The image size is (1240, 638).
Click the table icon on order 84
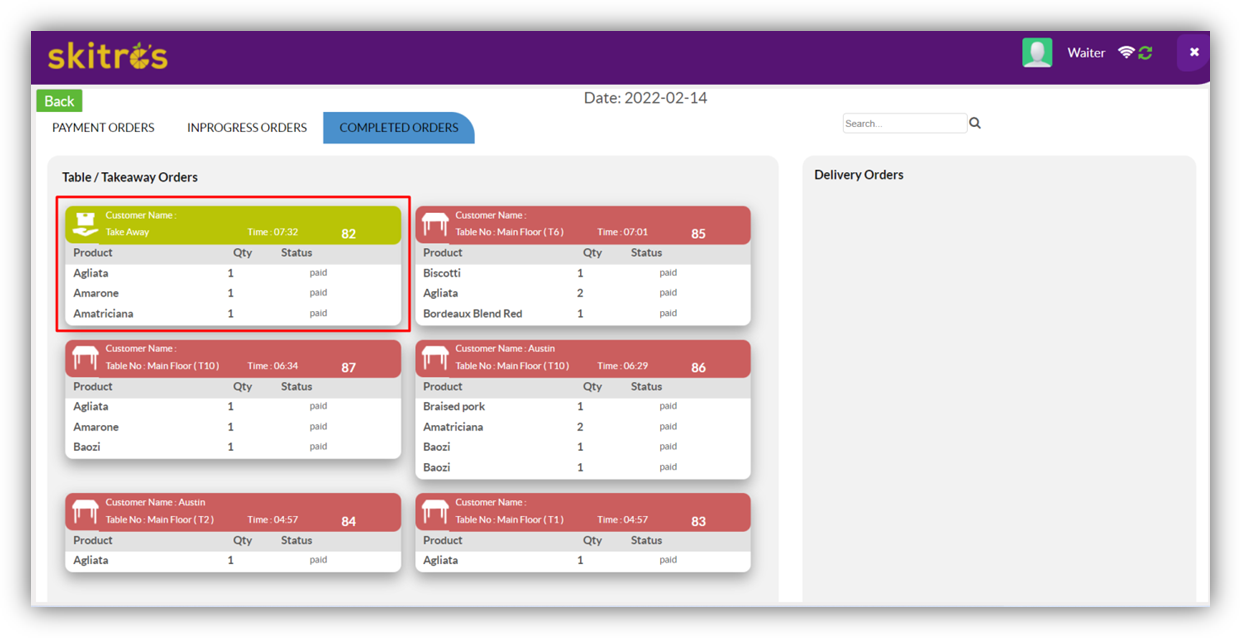pyautogui.click(x=86, y=511)
